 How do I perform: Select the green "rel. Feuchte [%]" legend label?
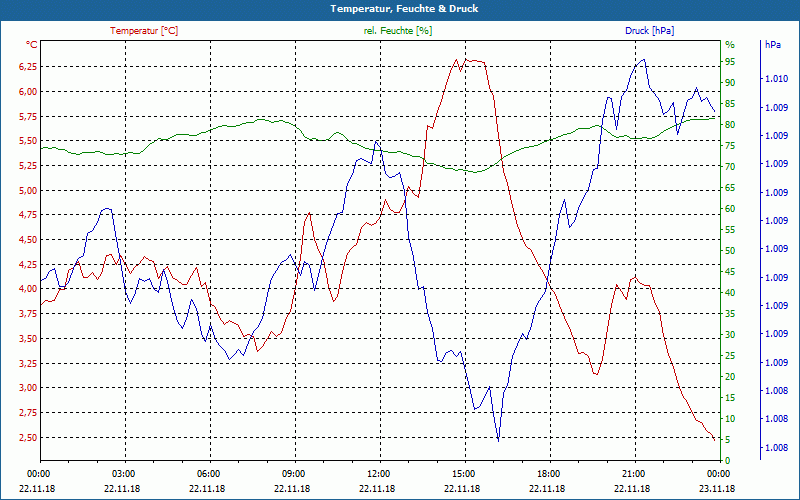[x=397, y=31]
